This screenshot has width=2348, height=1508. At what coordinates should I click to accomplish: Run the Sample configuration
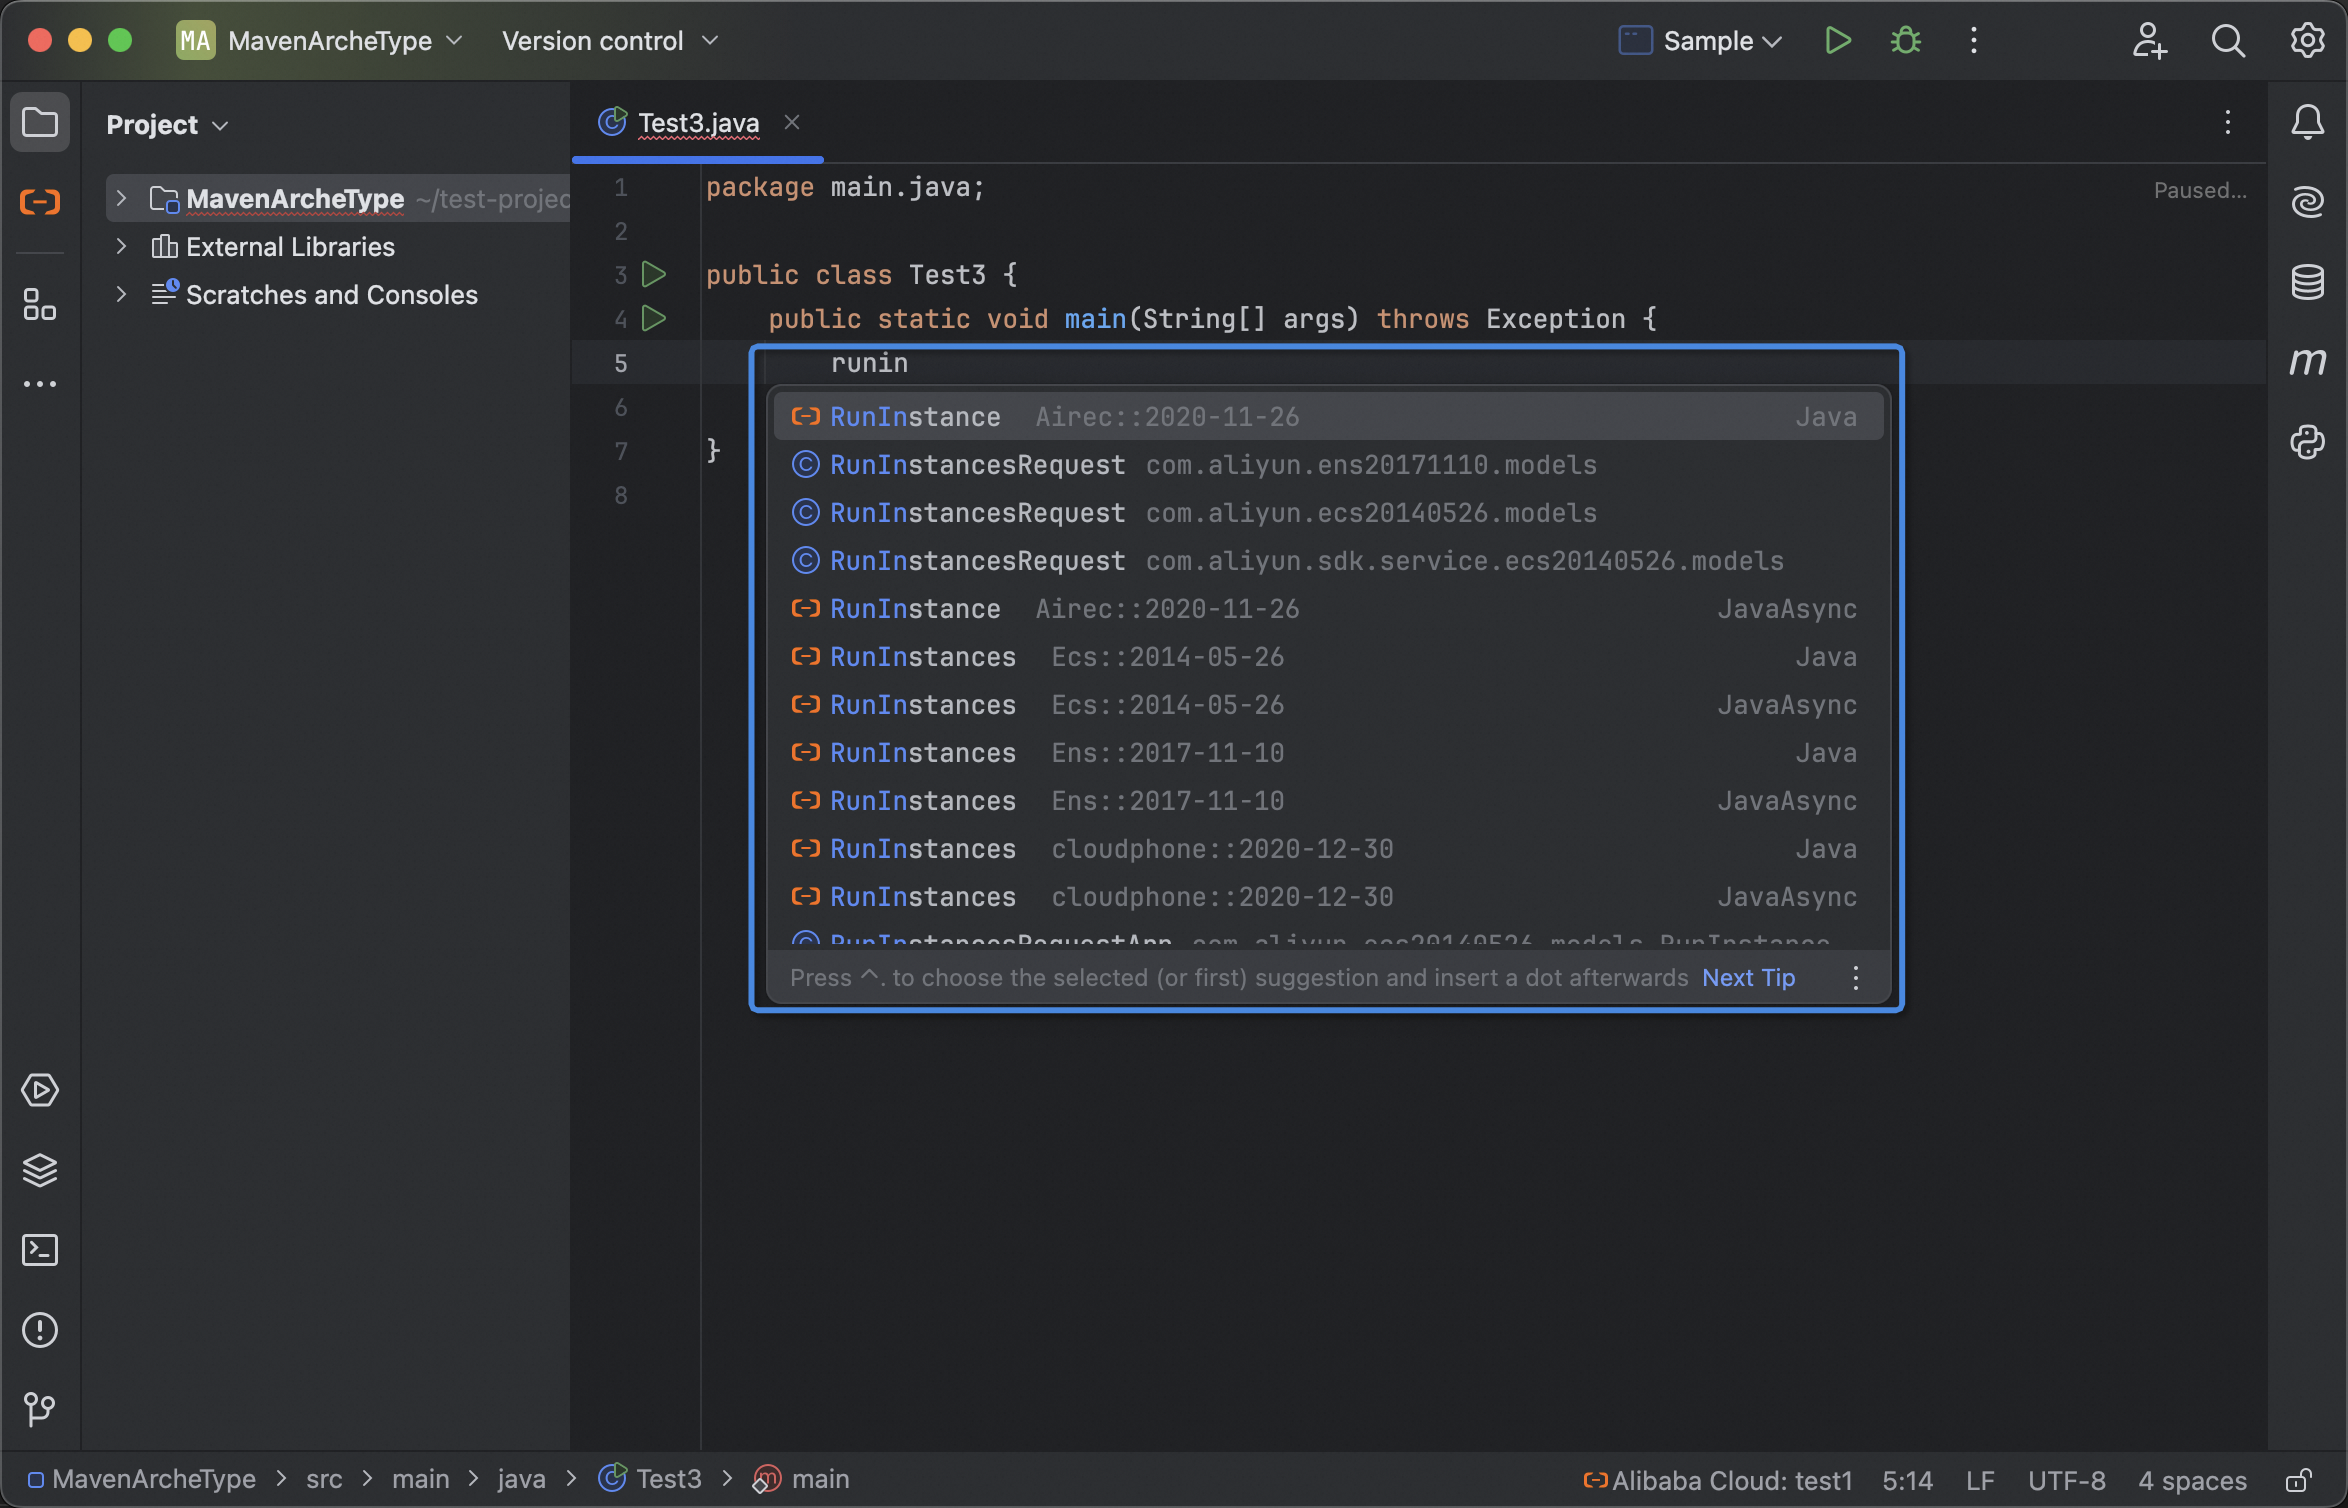tap(1838, 41)
